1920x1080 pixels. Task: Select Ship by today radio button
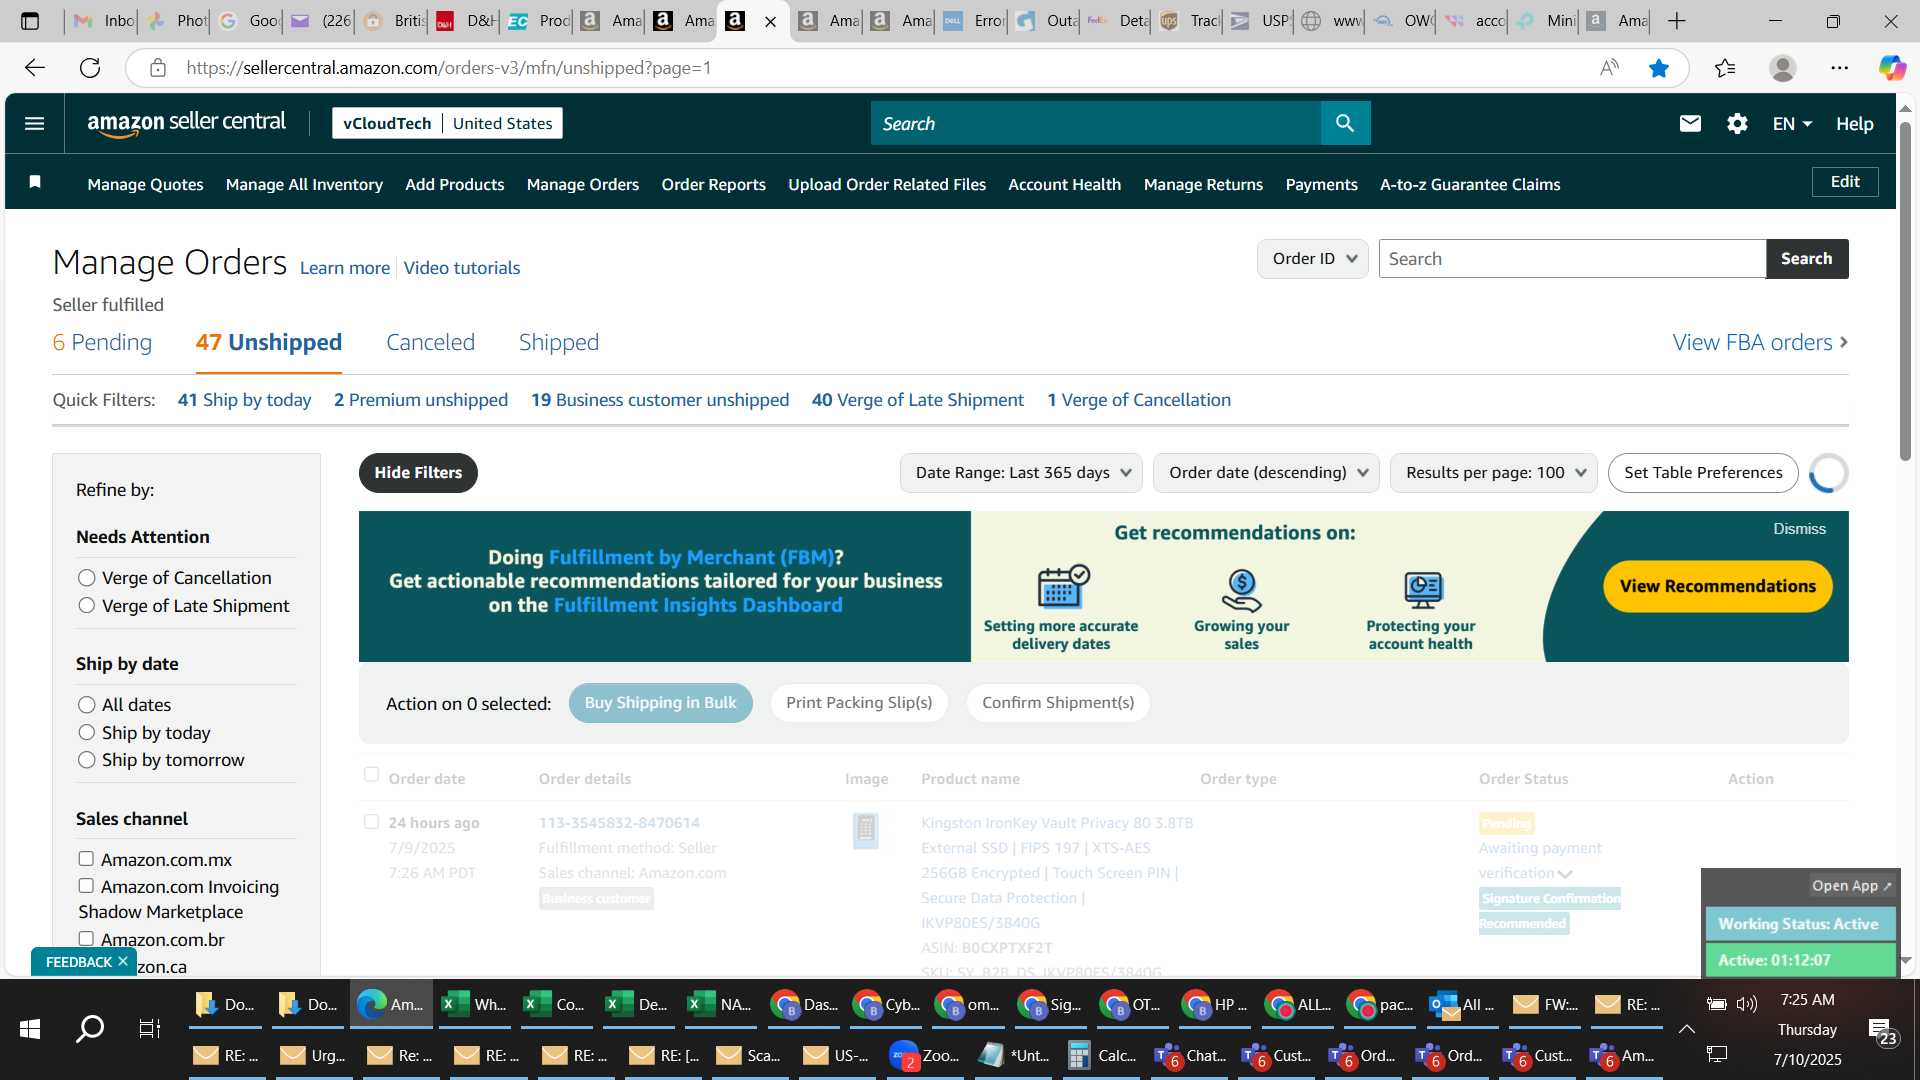[x=87, y=733]
